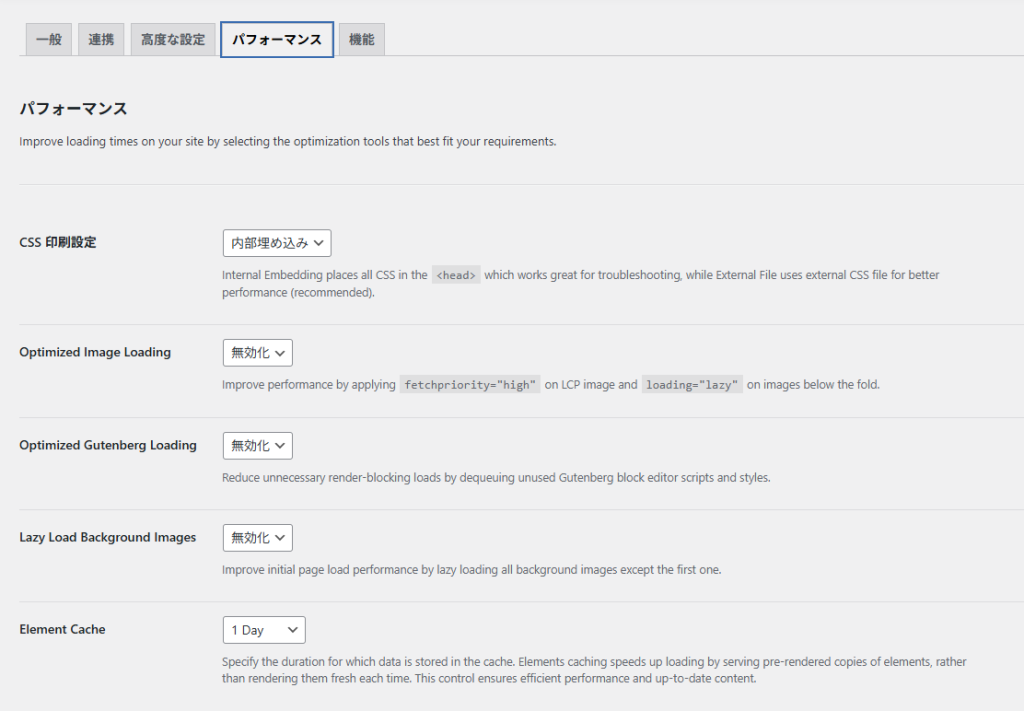The image size is (1024, 711).
Task: Click the fetchpriority="high" code snippet
Action: [x=470, y=385]
